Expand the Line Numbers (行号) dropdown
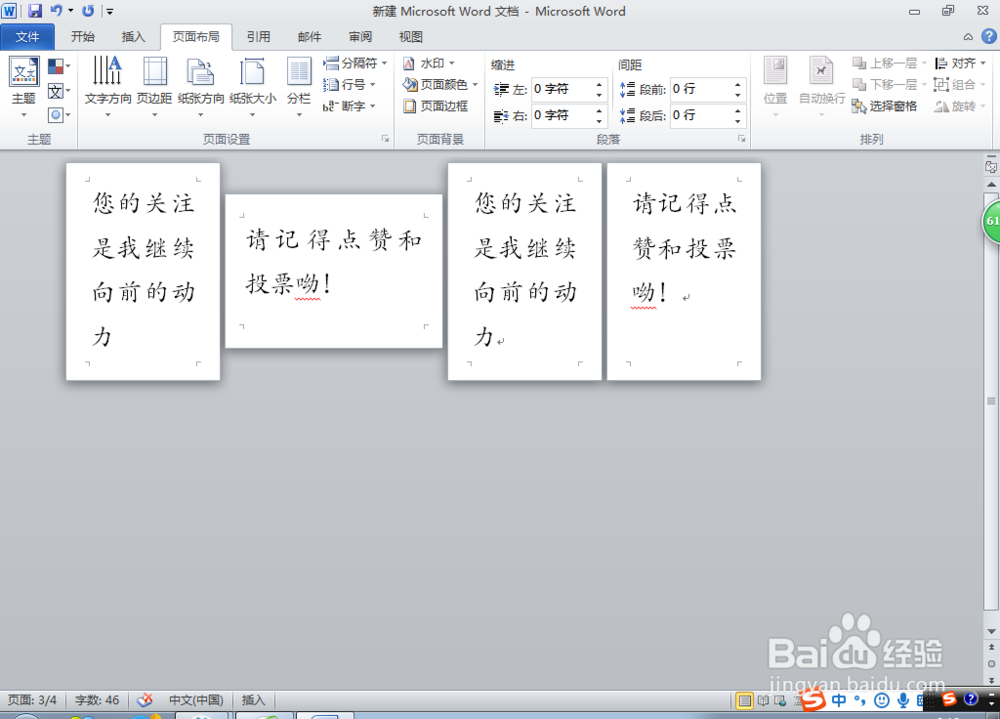1000x719 pixels. pyautogui.click(x=350, y=84)
